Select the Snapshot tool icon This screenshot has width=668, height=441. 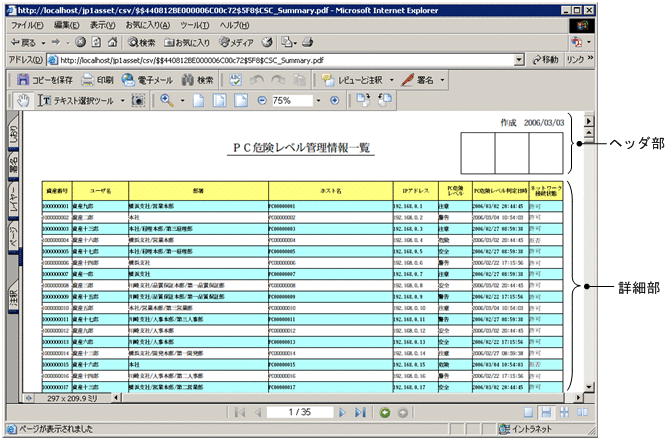coord(139,101)
